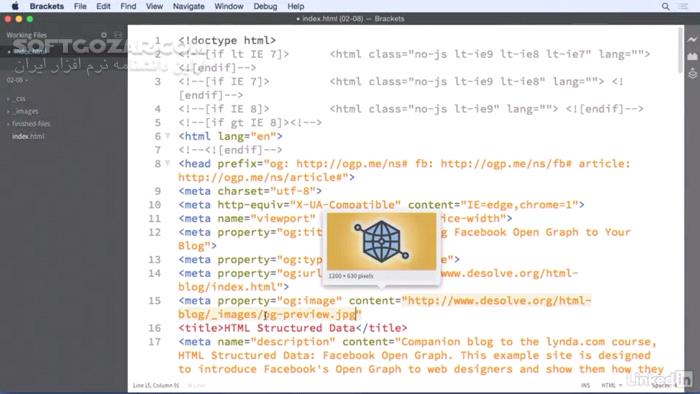The image size is (700, 394).
Task: Open the Find menu
Action: pos(128,6)
